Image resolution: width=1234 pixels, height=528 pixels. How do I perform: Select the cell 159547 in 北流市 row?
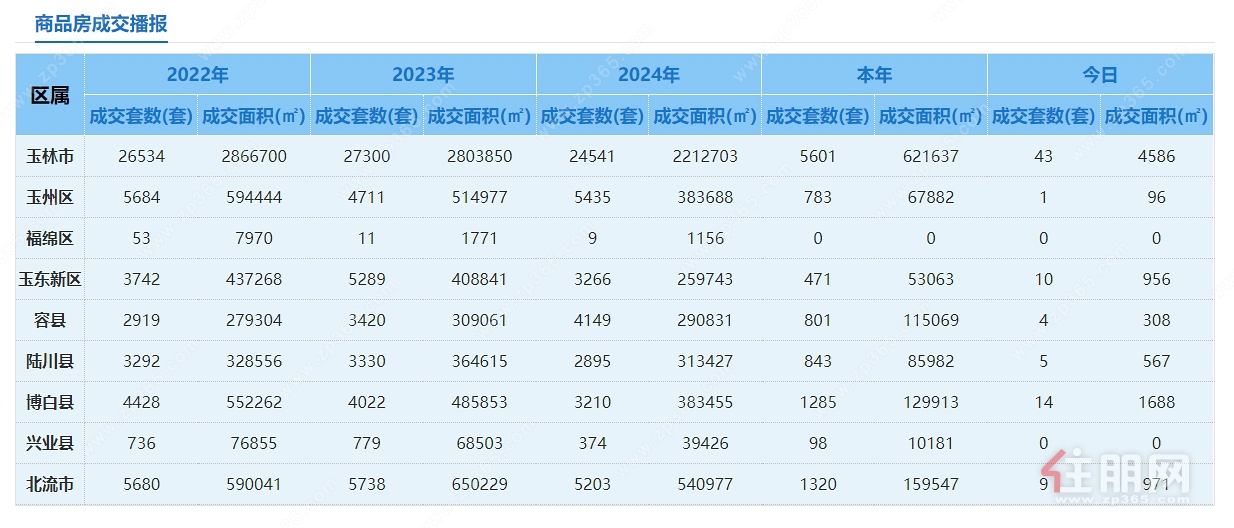tap(931, 484)
